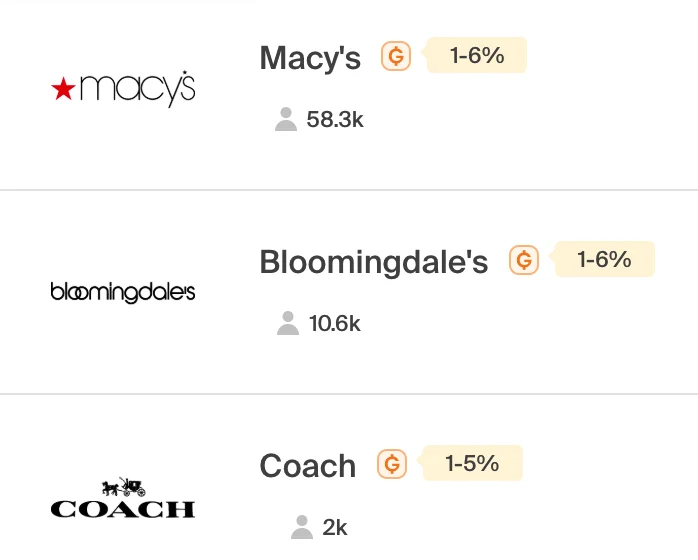This screenshot has height=560, width=698.
Task: Click the person icon beside 2k
Action: 302,527
